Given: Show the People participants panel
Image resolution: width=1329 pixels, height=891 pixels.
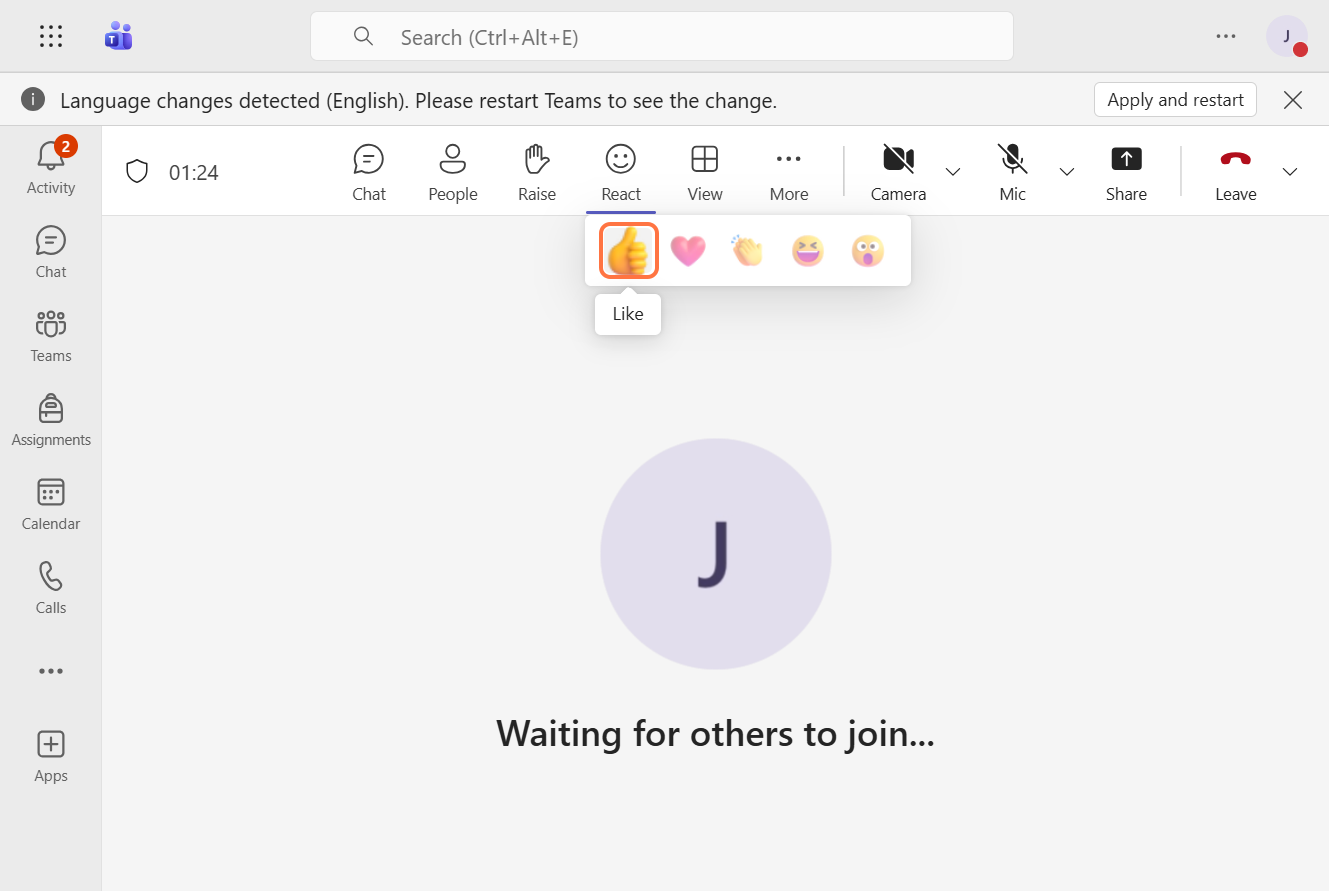Looking at the screenshot, I should click(452, 172).
